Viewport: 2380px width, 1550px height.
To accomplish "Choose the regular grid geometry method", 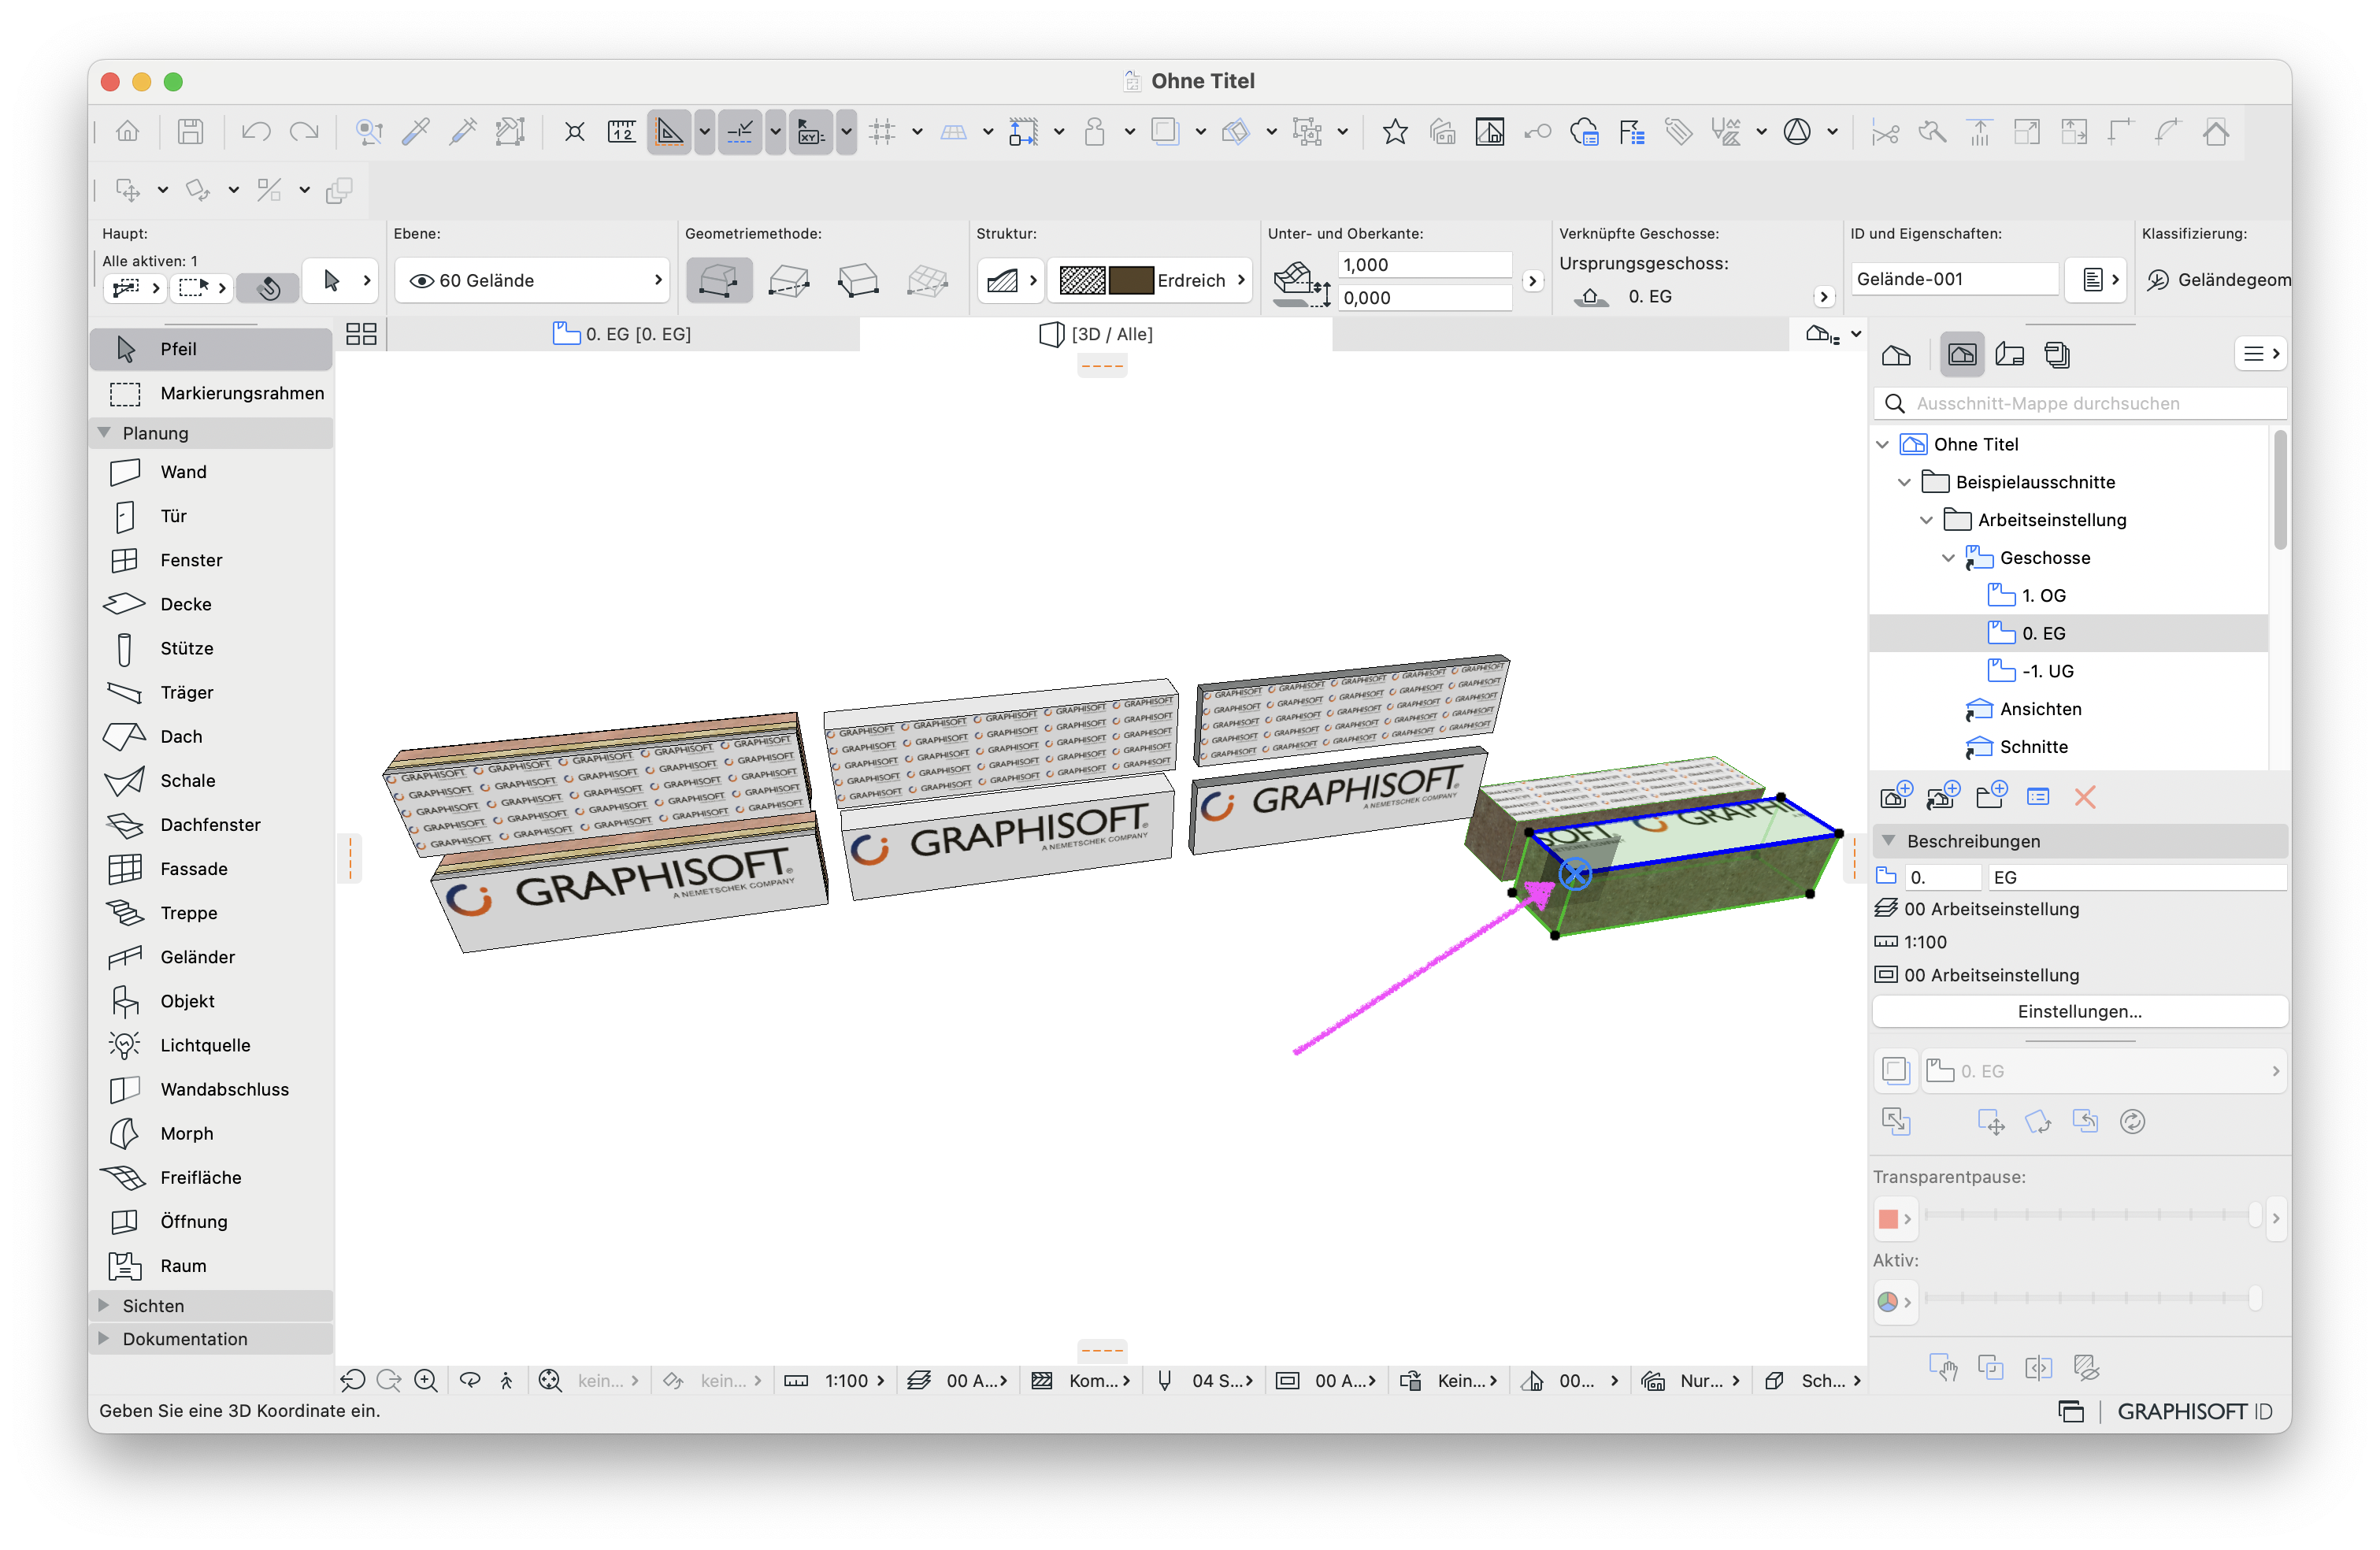I will [x=927, y=280].
